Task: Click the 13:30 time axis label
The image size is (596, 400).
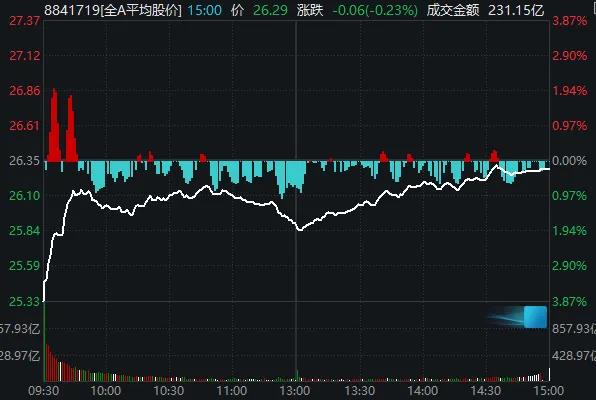Action: pos(360,390)
